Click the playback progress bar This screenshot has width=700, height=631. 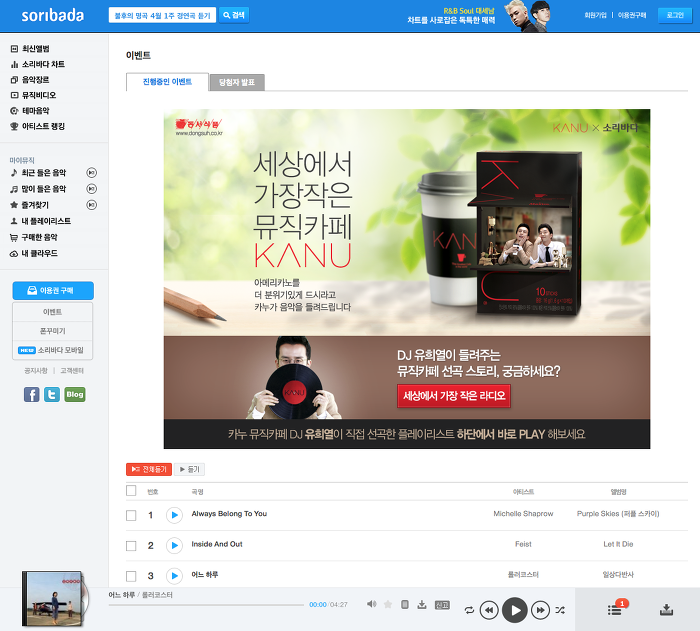point(206,605)
